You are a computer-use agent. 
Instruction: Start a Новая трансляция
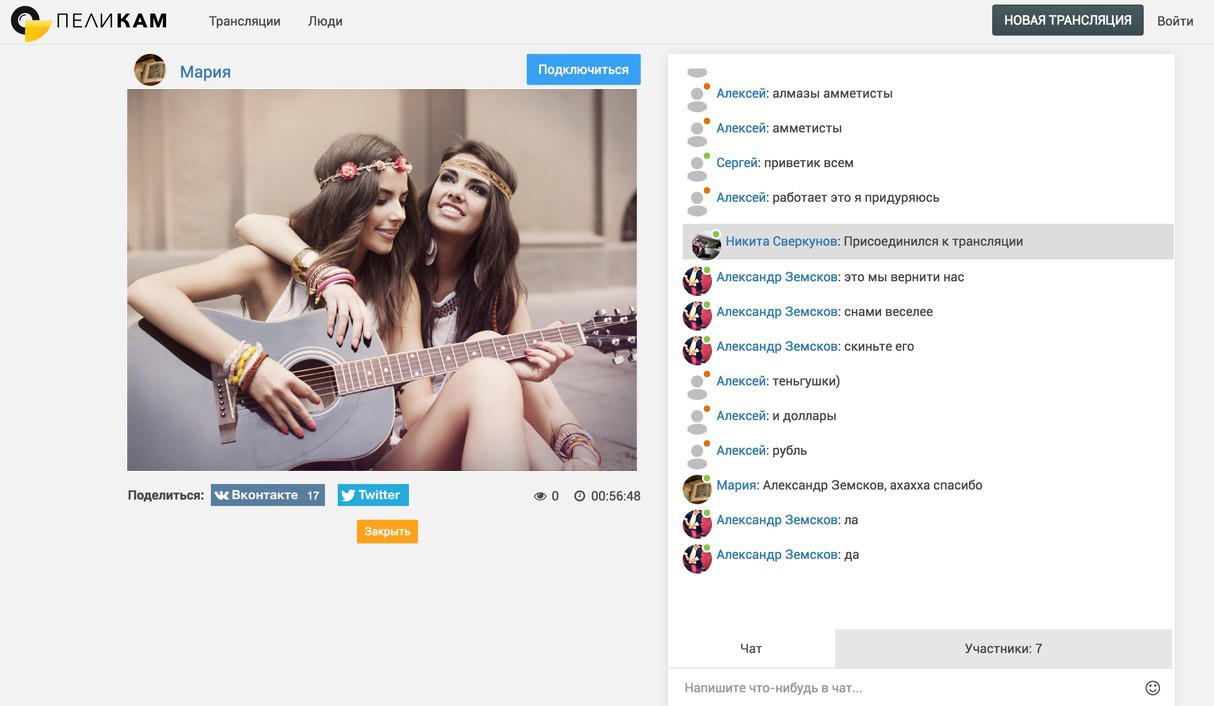pyautogui.click(x=1067, y=20)
